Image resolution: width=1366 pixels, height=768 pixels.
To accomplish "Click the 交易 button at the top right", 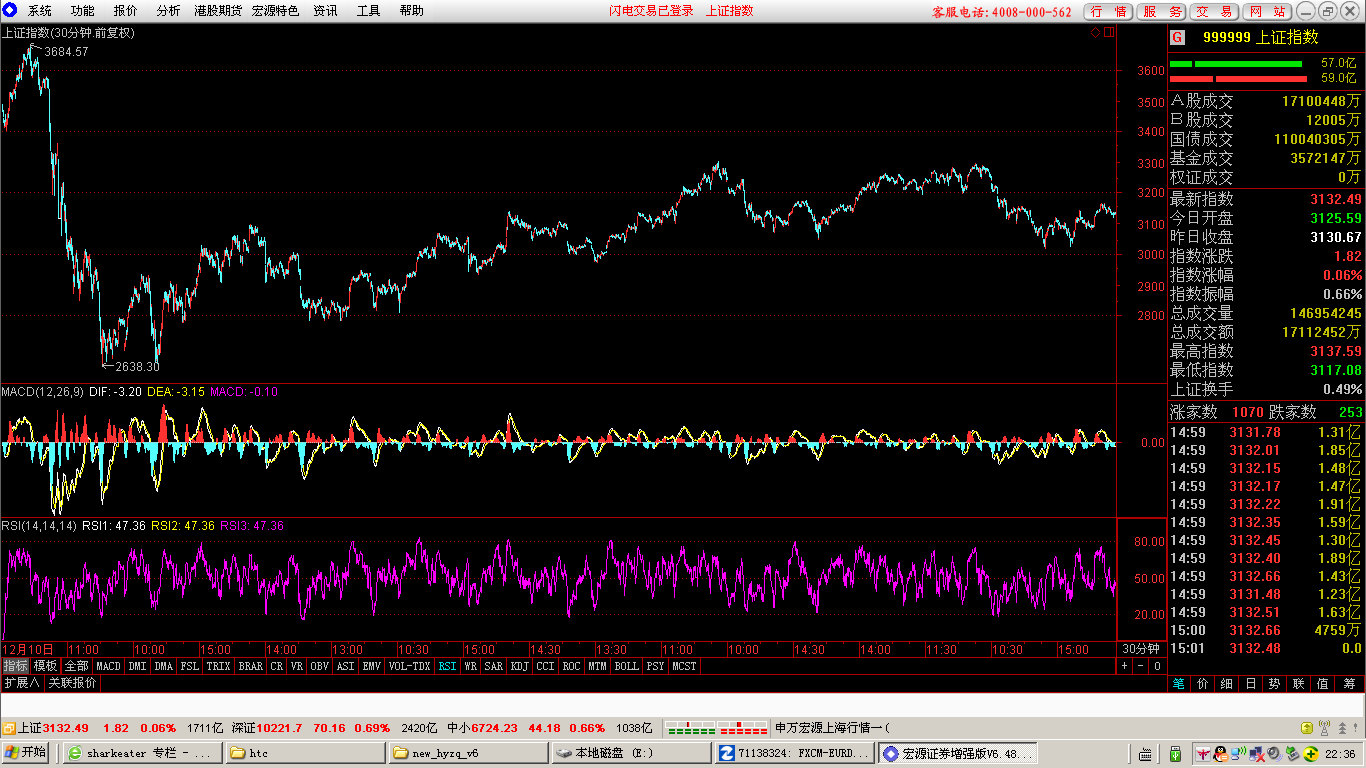I will [1215, 12].
